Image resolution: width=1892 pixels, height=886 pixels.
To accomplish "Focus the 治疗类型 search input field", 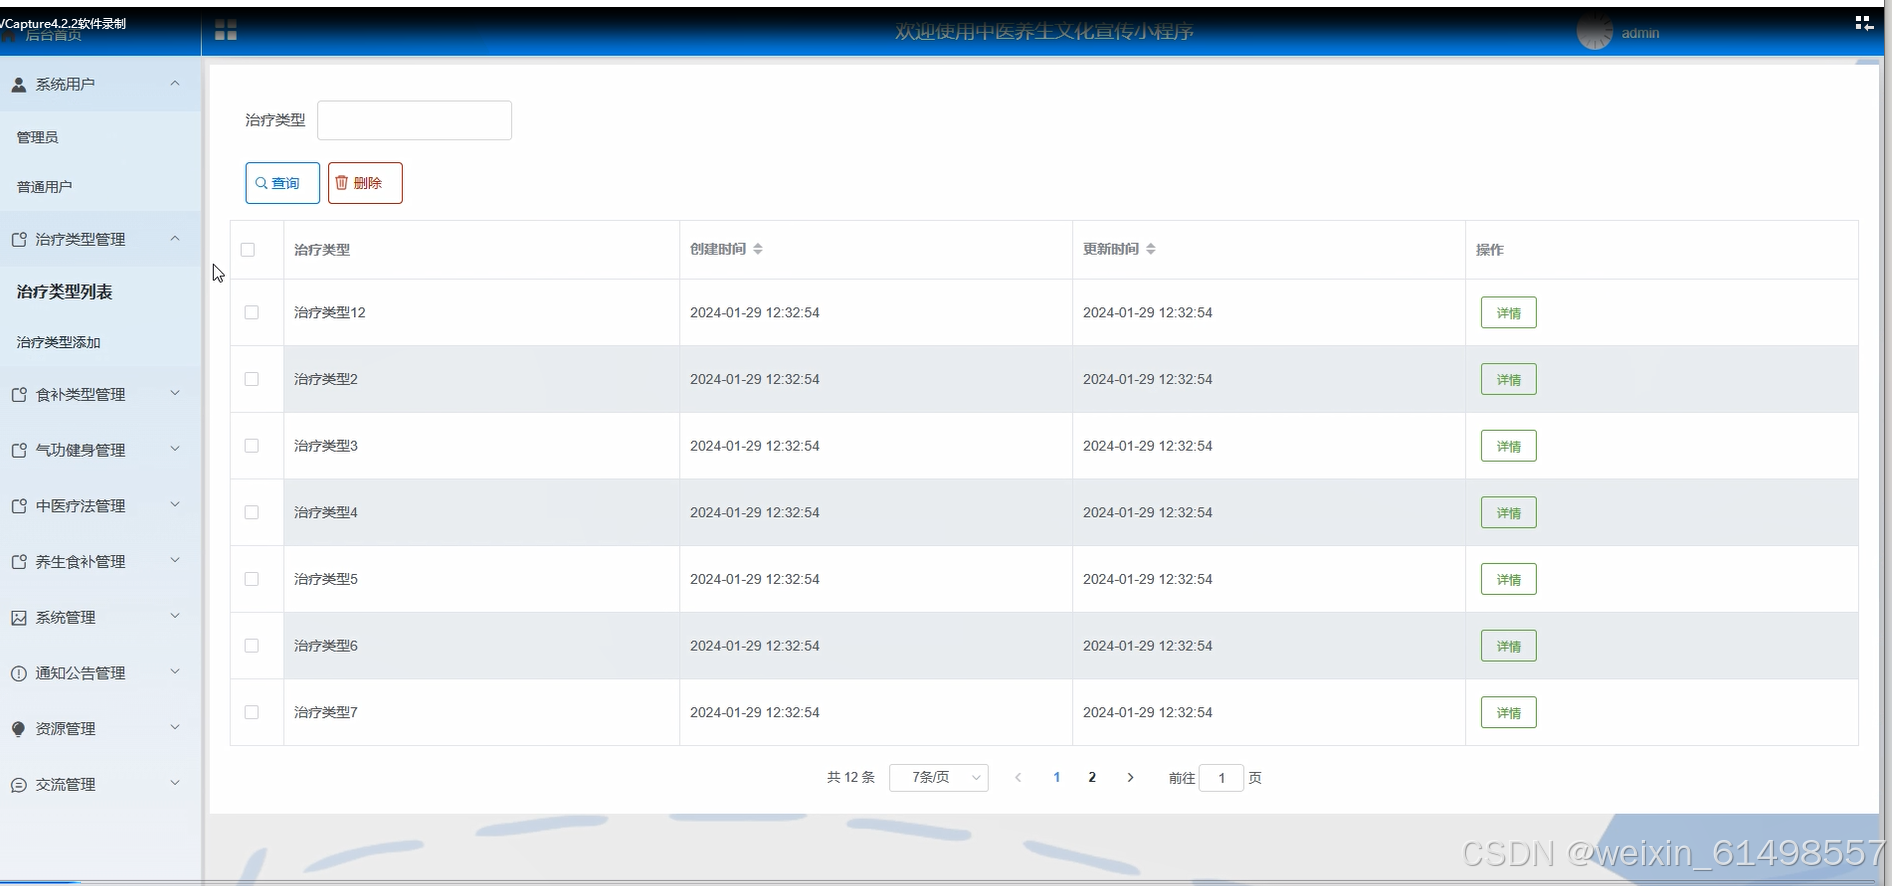I will click(x=415, y=120).
